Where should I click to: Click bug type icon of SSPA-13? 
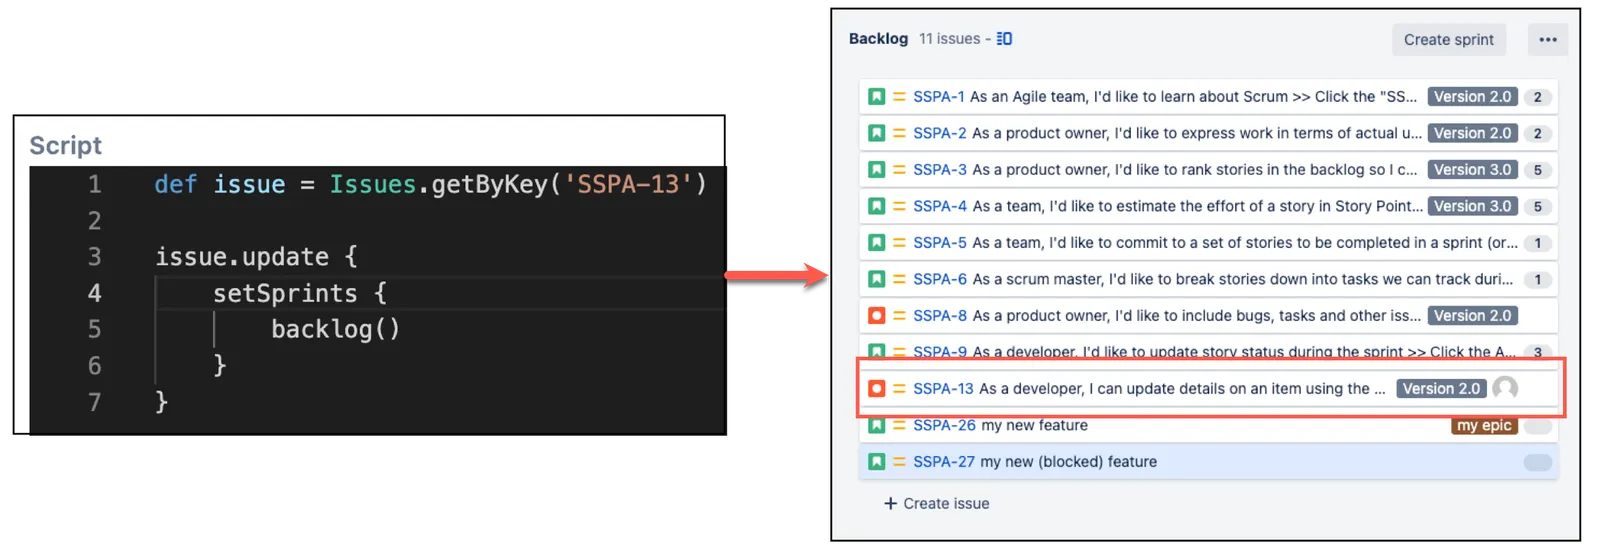(x=876, y=389)
